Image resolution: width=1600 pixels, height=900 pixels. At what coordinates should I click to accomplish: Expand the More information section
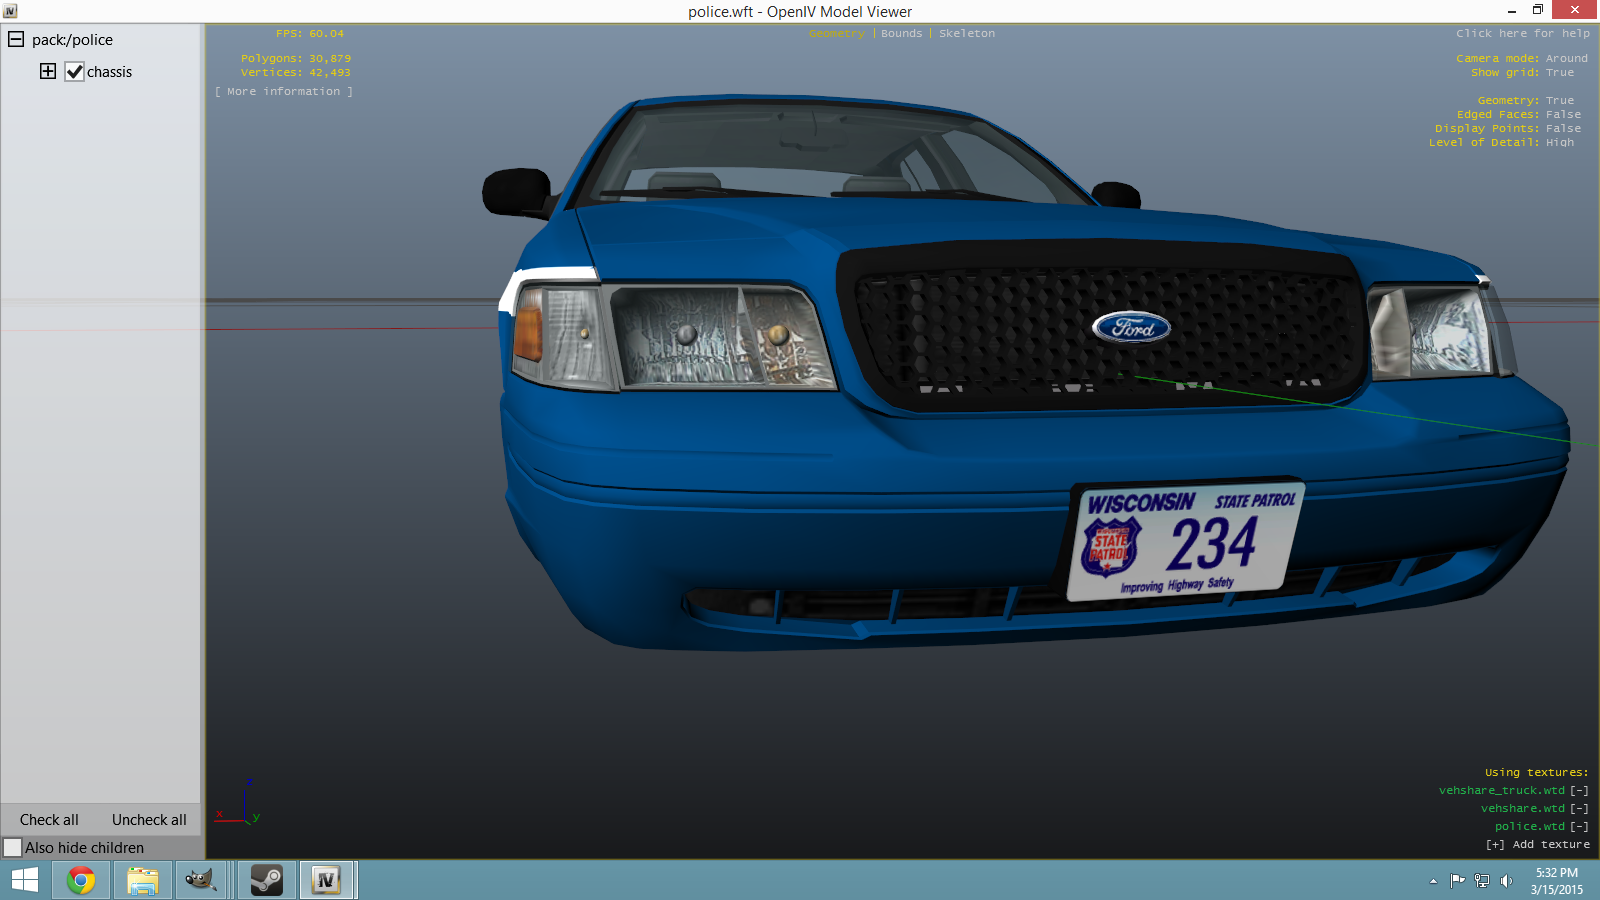coord(284,92)
